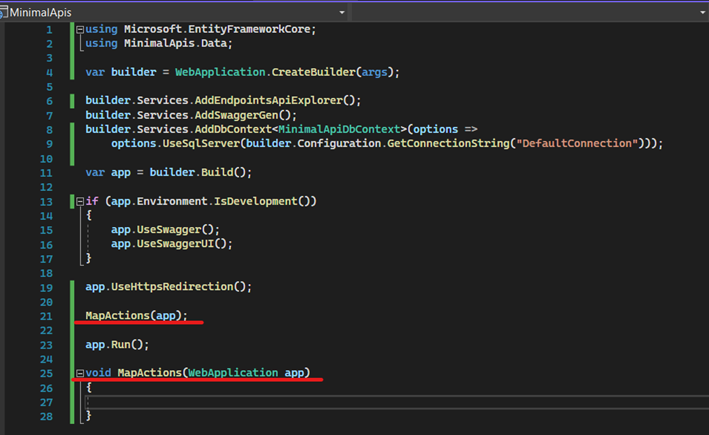Click AddSwaggerGen on line 7

pyautogui.click(x=215, y=115)
